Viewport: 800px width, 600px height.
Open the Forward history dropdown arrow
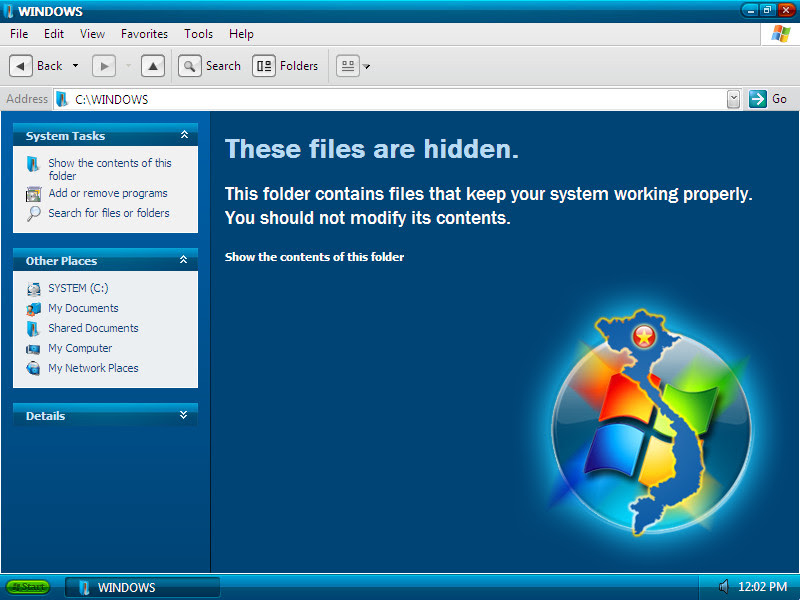128,66
